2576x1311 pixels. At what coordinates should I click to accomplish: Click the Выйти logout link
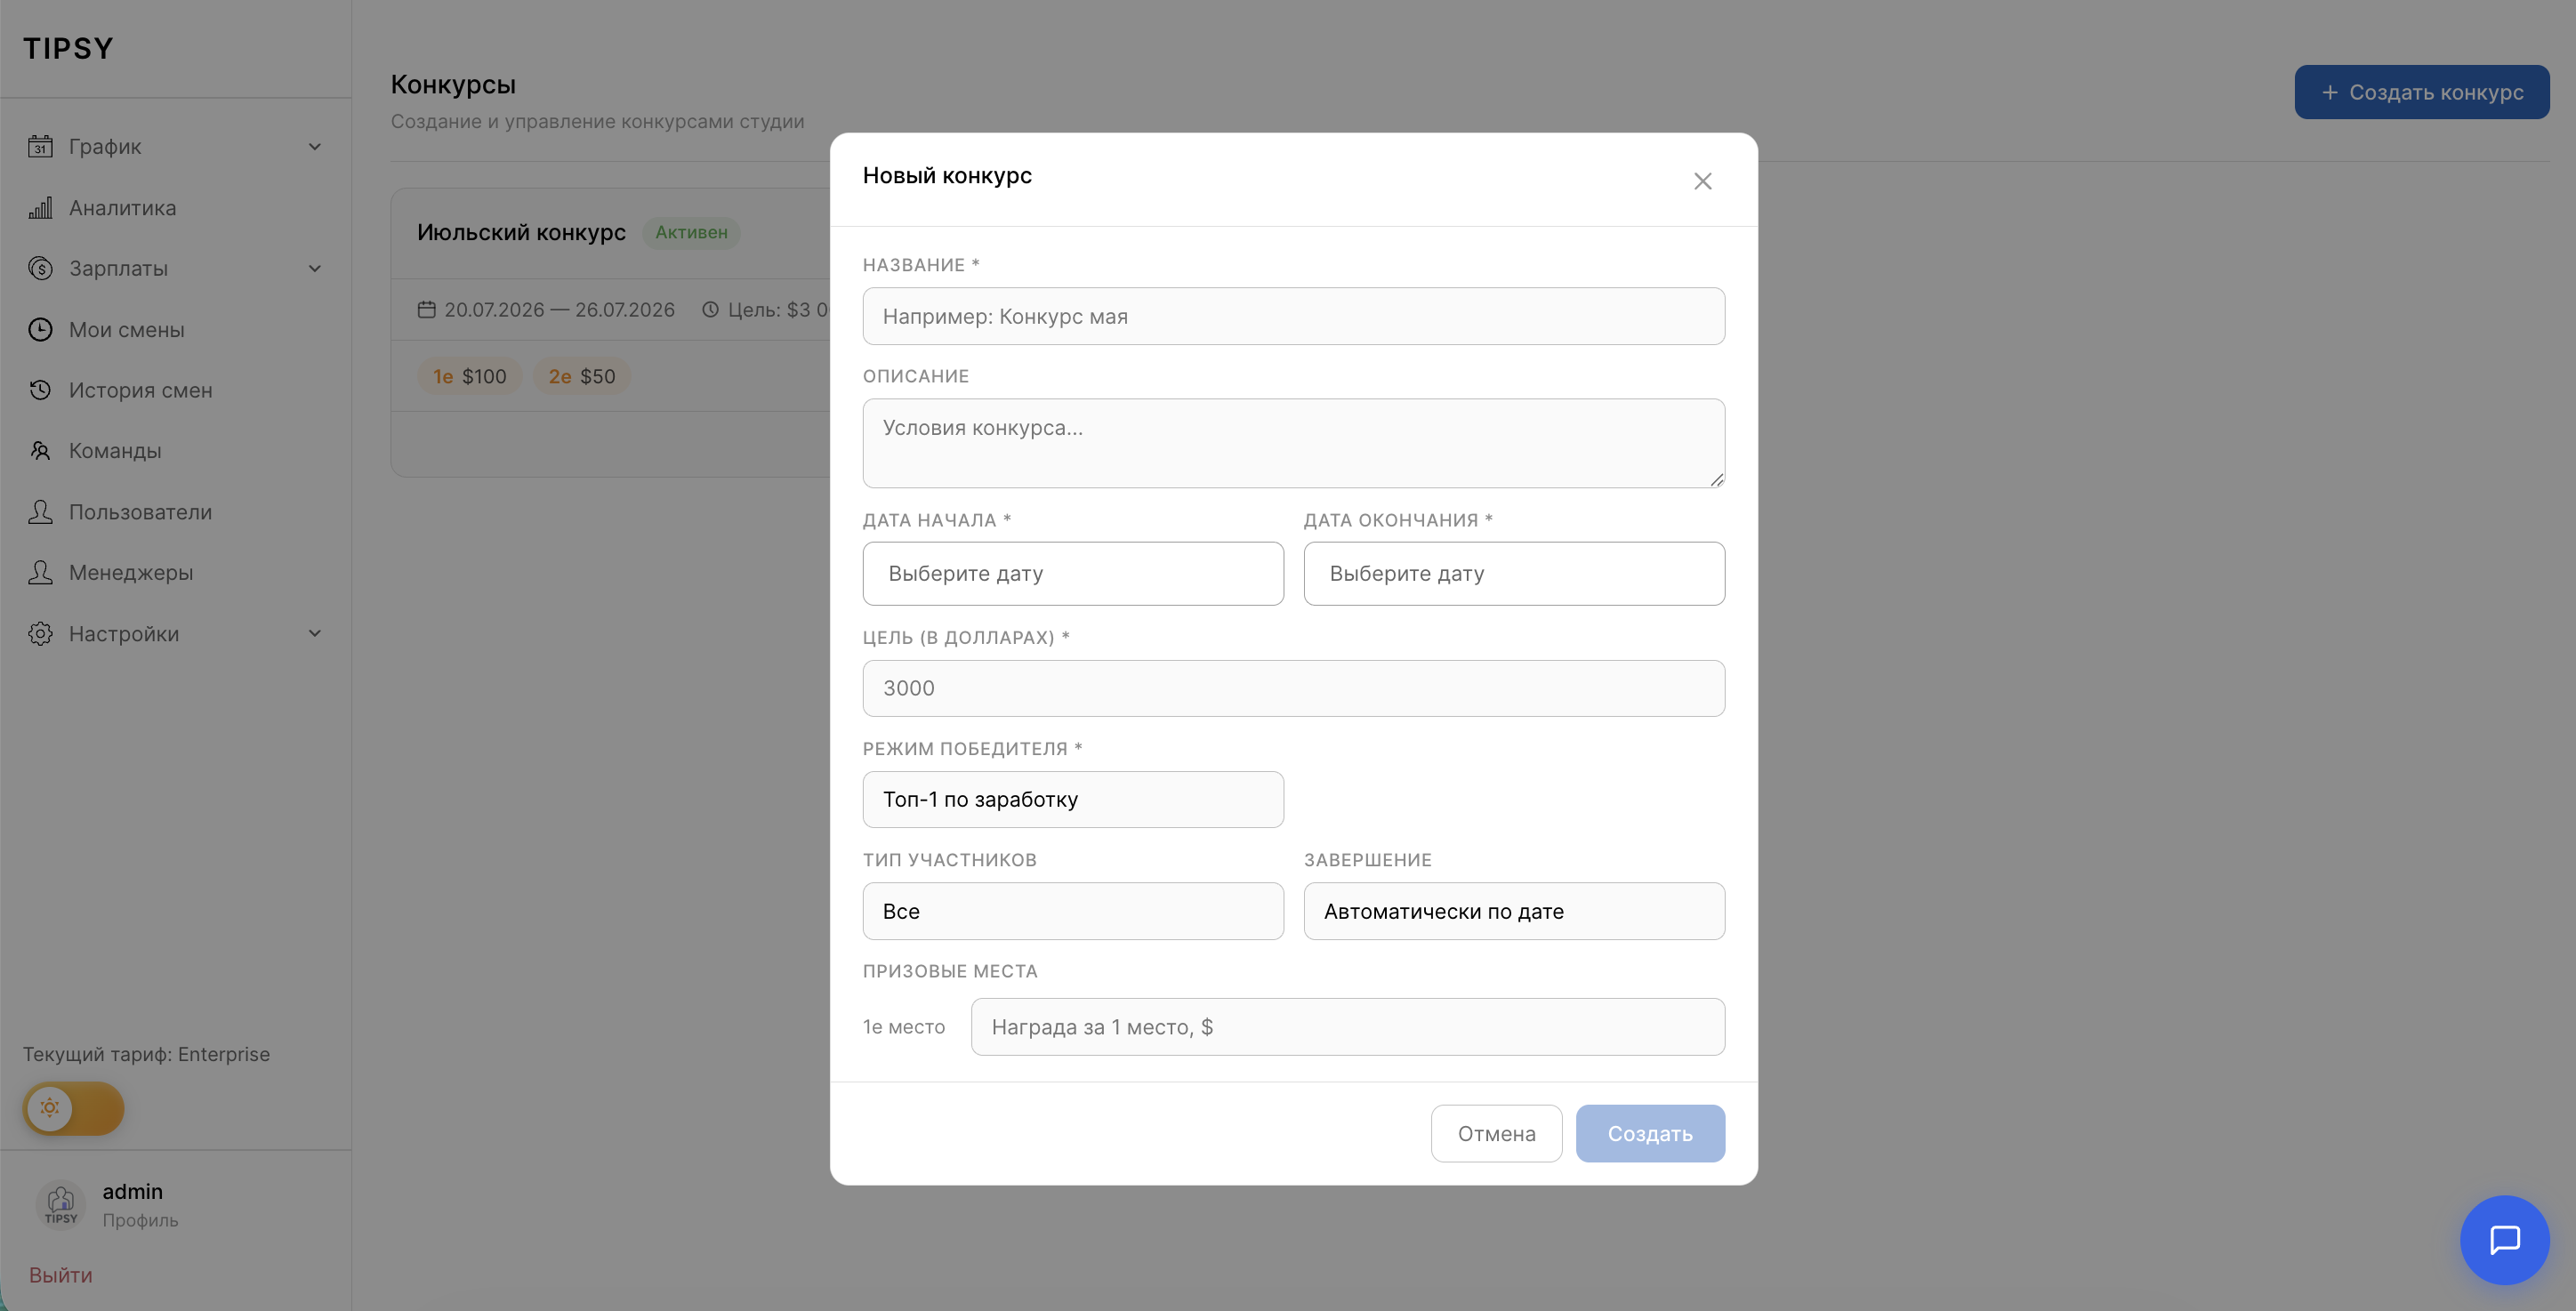click(60, 1275)
